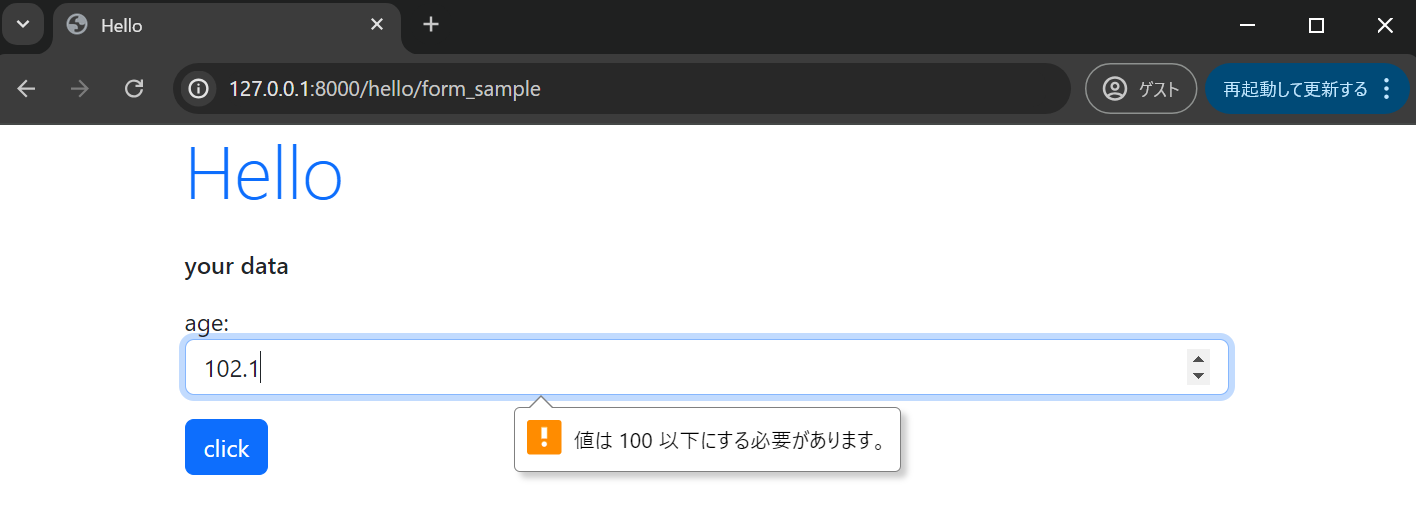Maximize the browser window

(x=1316, y=25)
